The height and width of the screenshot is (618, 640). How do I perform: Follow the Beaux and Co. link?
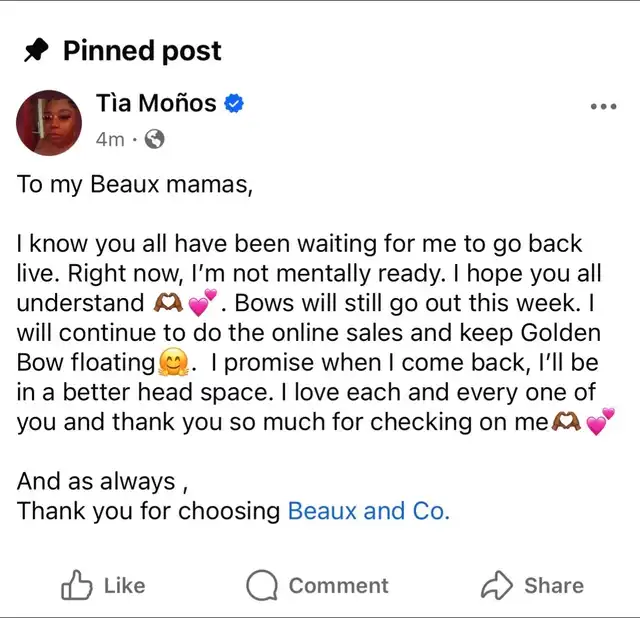point(368,511)
